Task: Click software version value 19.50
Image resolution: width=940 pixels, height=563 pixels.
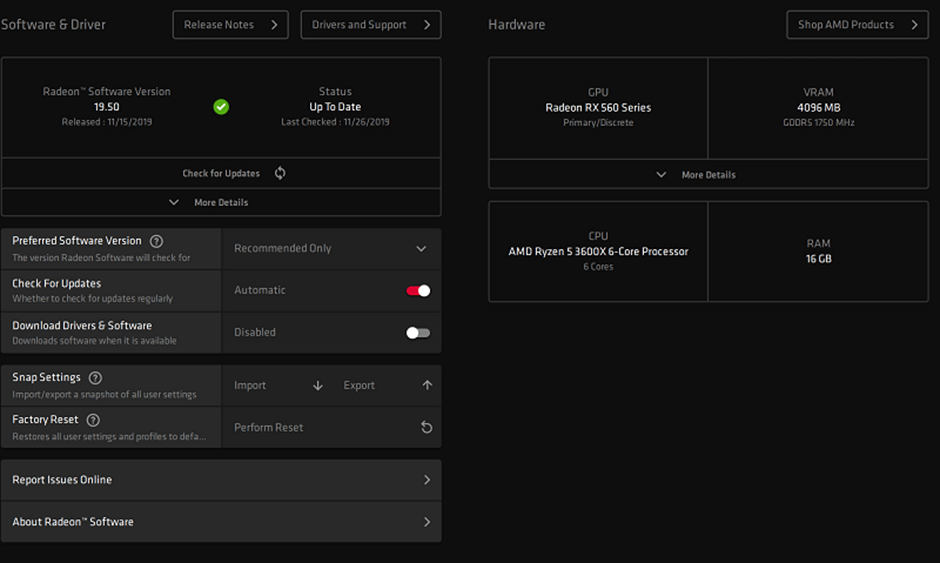Action: 107,107
